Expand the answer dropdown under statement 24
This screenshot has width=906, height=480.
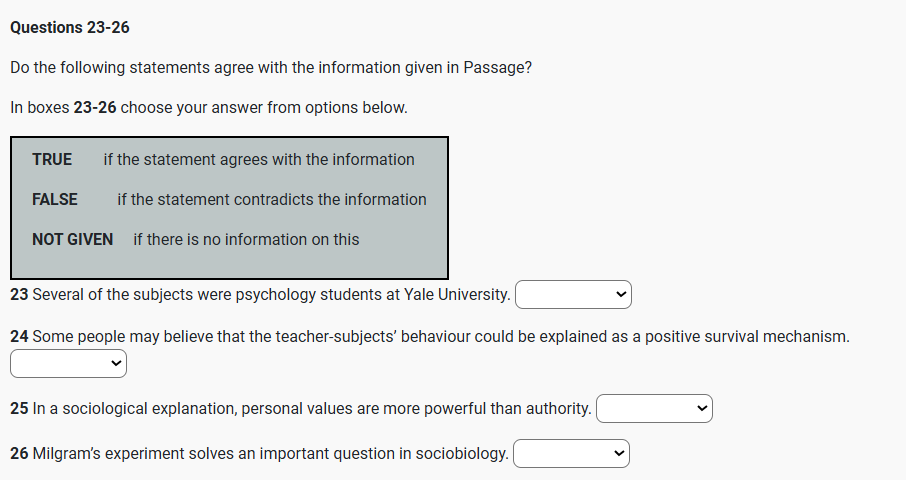tap(69, 365)
